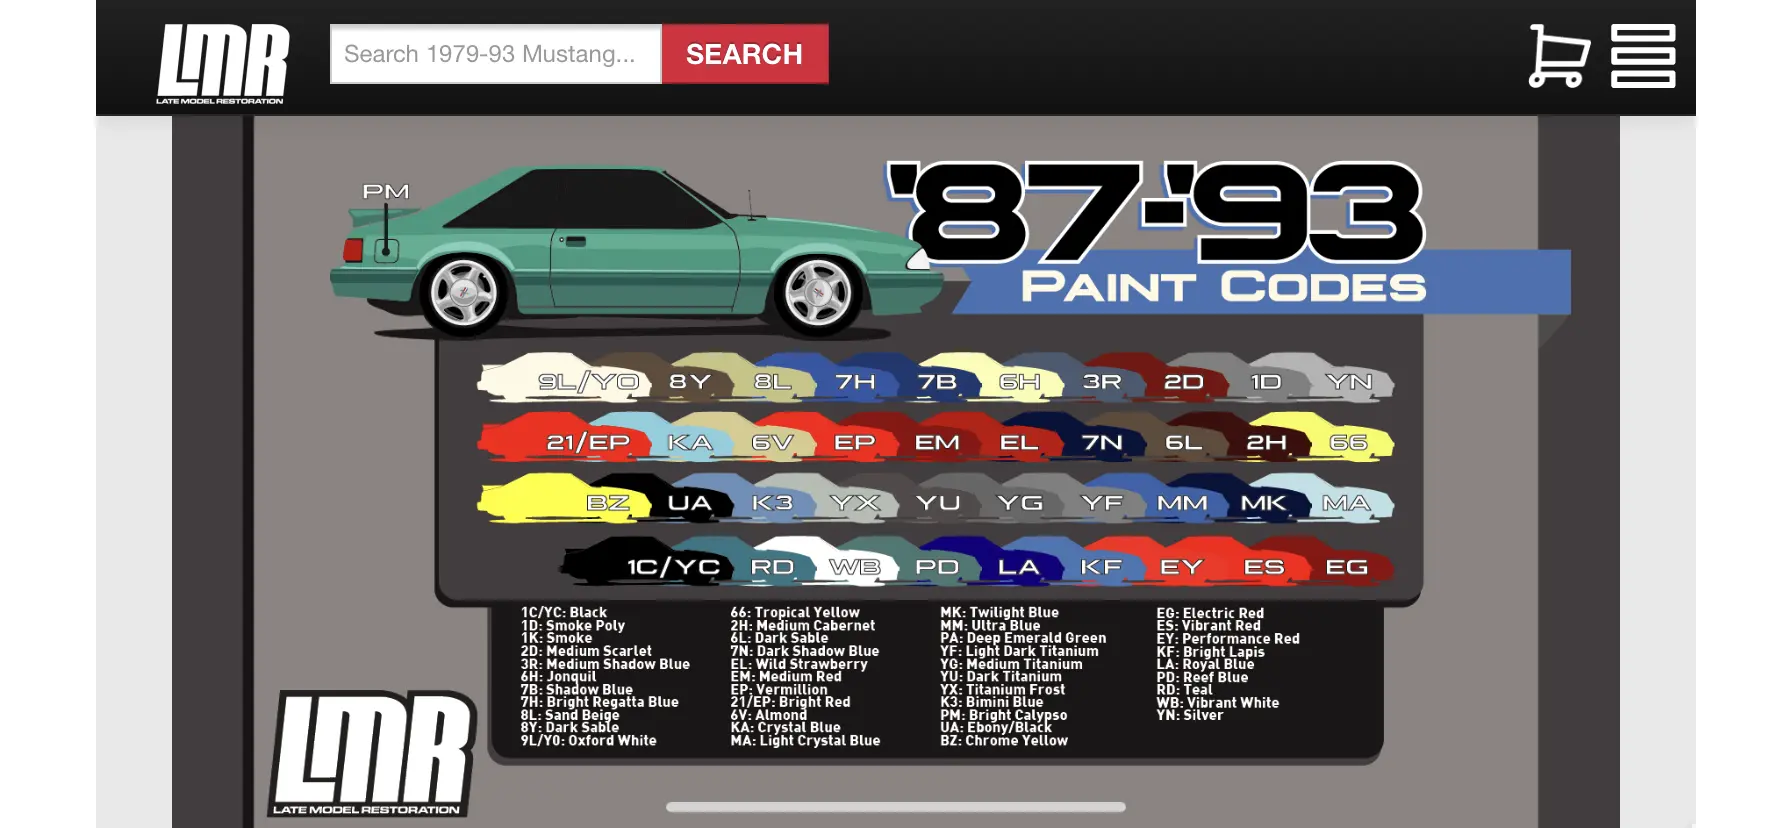Click the LMR logo in header
The height and width of the screenshot is (828, 1792).
tap(222, 63)
